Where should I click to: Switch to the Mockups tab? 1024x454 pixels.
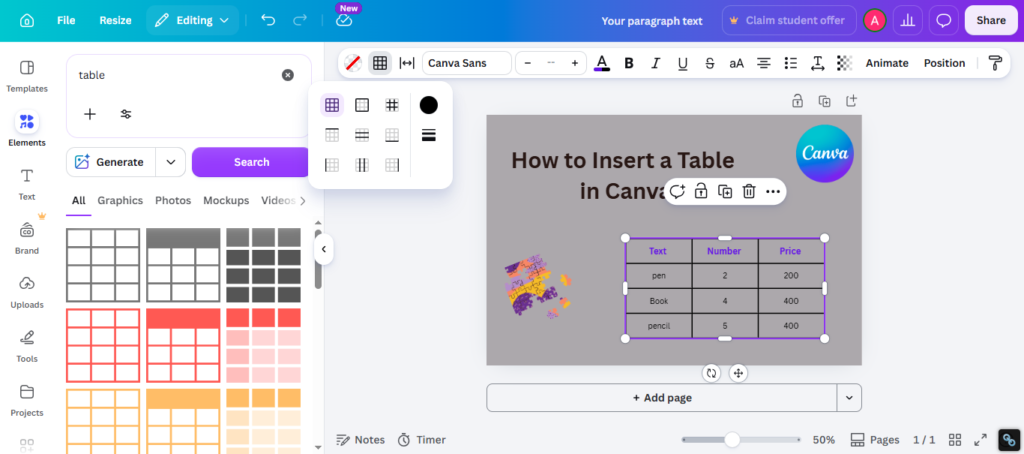[x=226, y=201]
